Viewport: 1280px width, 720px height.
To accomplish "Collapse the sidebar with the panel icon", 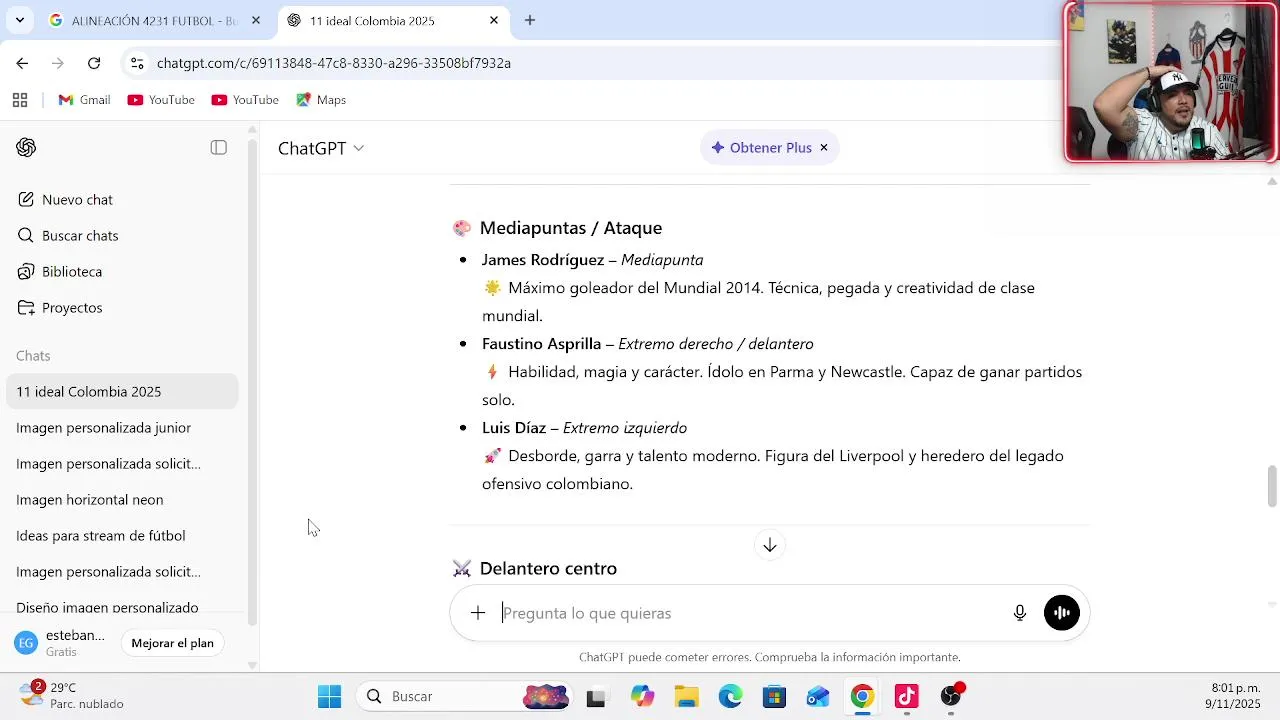I will tap(219, 148).
